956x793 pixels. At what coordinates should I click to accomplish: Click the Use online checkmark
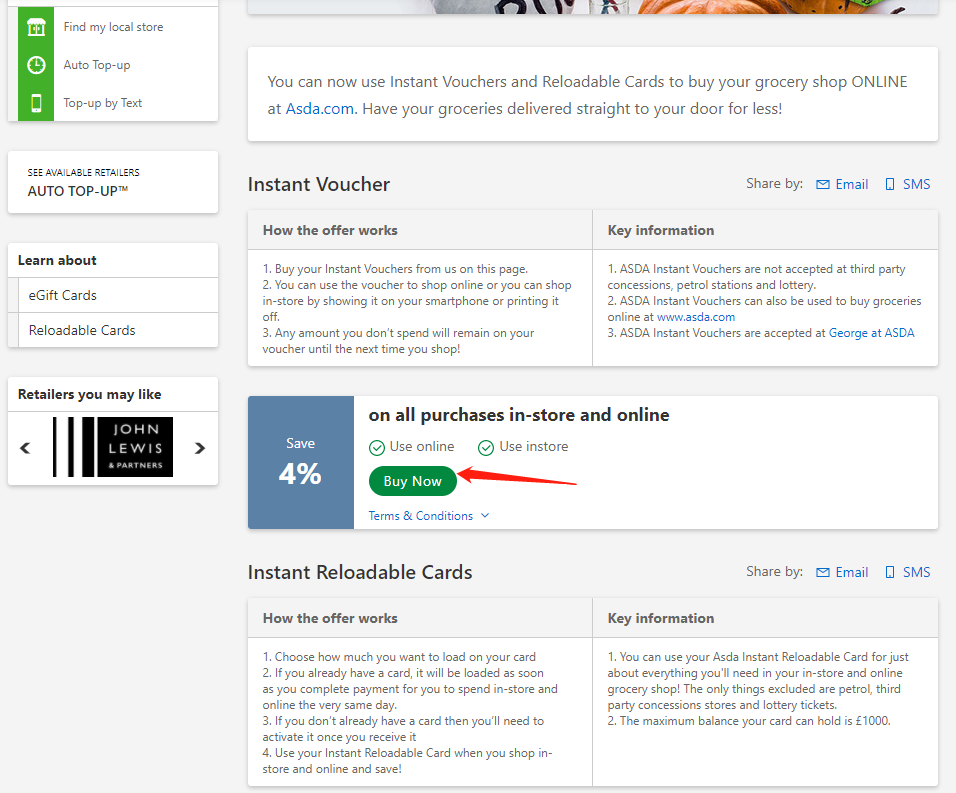point(377,447)
